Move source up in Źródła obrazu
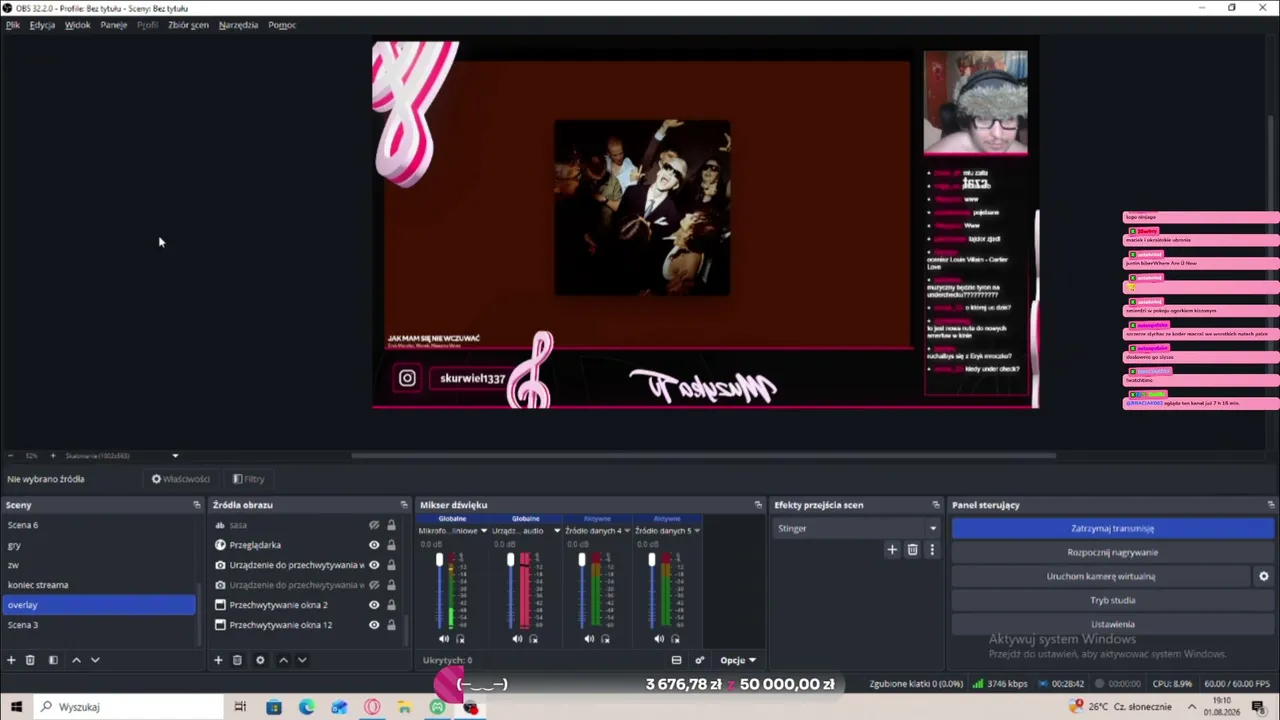Viewport: 1280px width, 720px height. 283,660
